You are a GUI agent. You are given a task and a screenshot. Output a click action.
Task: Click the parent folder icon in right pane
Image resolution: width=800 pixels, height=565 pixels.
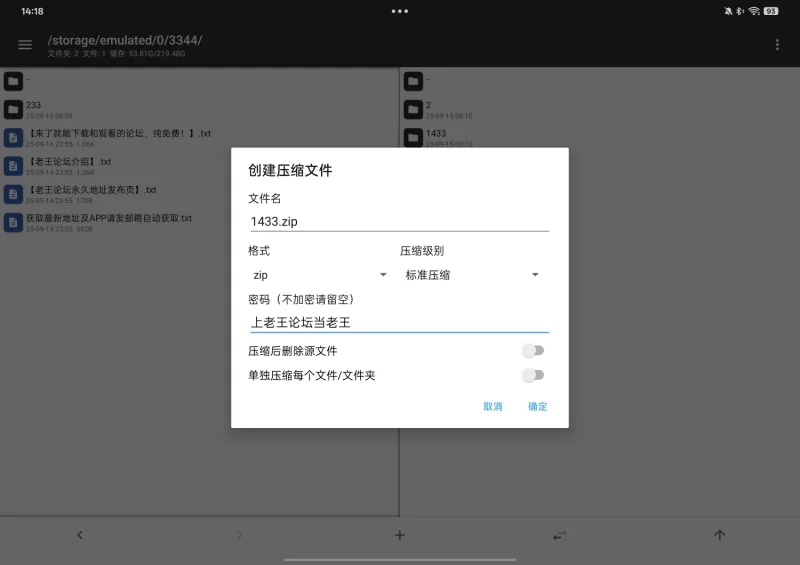(413, 81)
